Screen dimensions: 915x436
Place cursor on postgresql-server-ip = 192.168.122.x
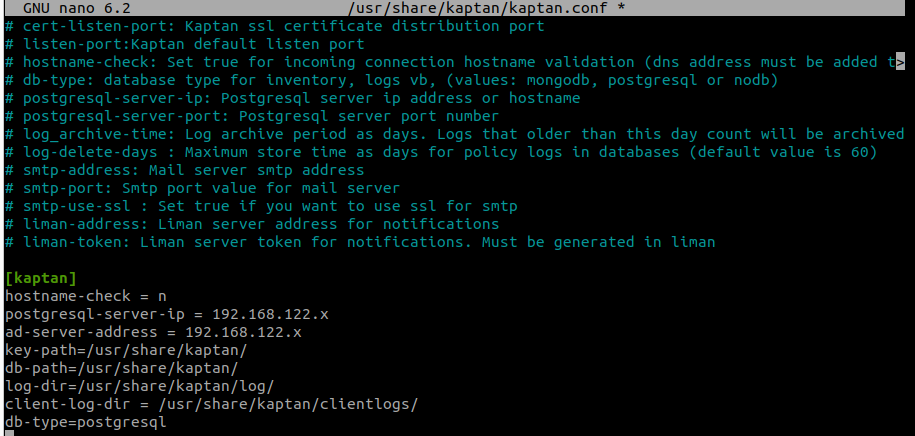(166, 315)
